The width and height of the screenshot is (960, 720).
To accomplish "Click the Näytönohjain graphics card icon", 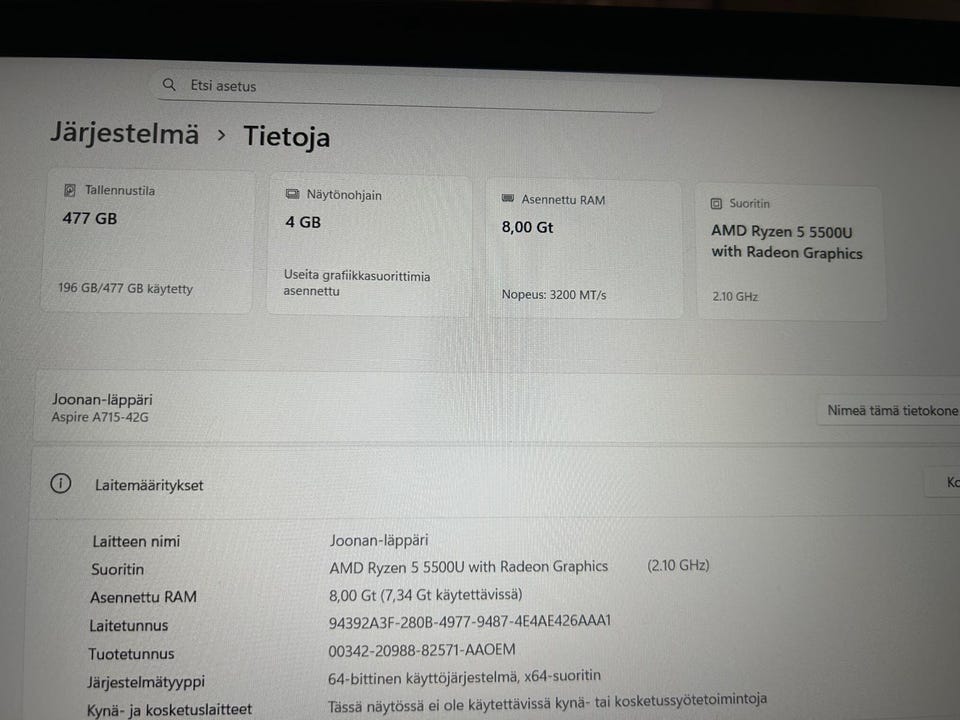I will click(293, 194).
